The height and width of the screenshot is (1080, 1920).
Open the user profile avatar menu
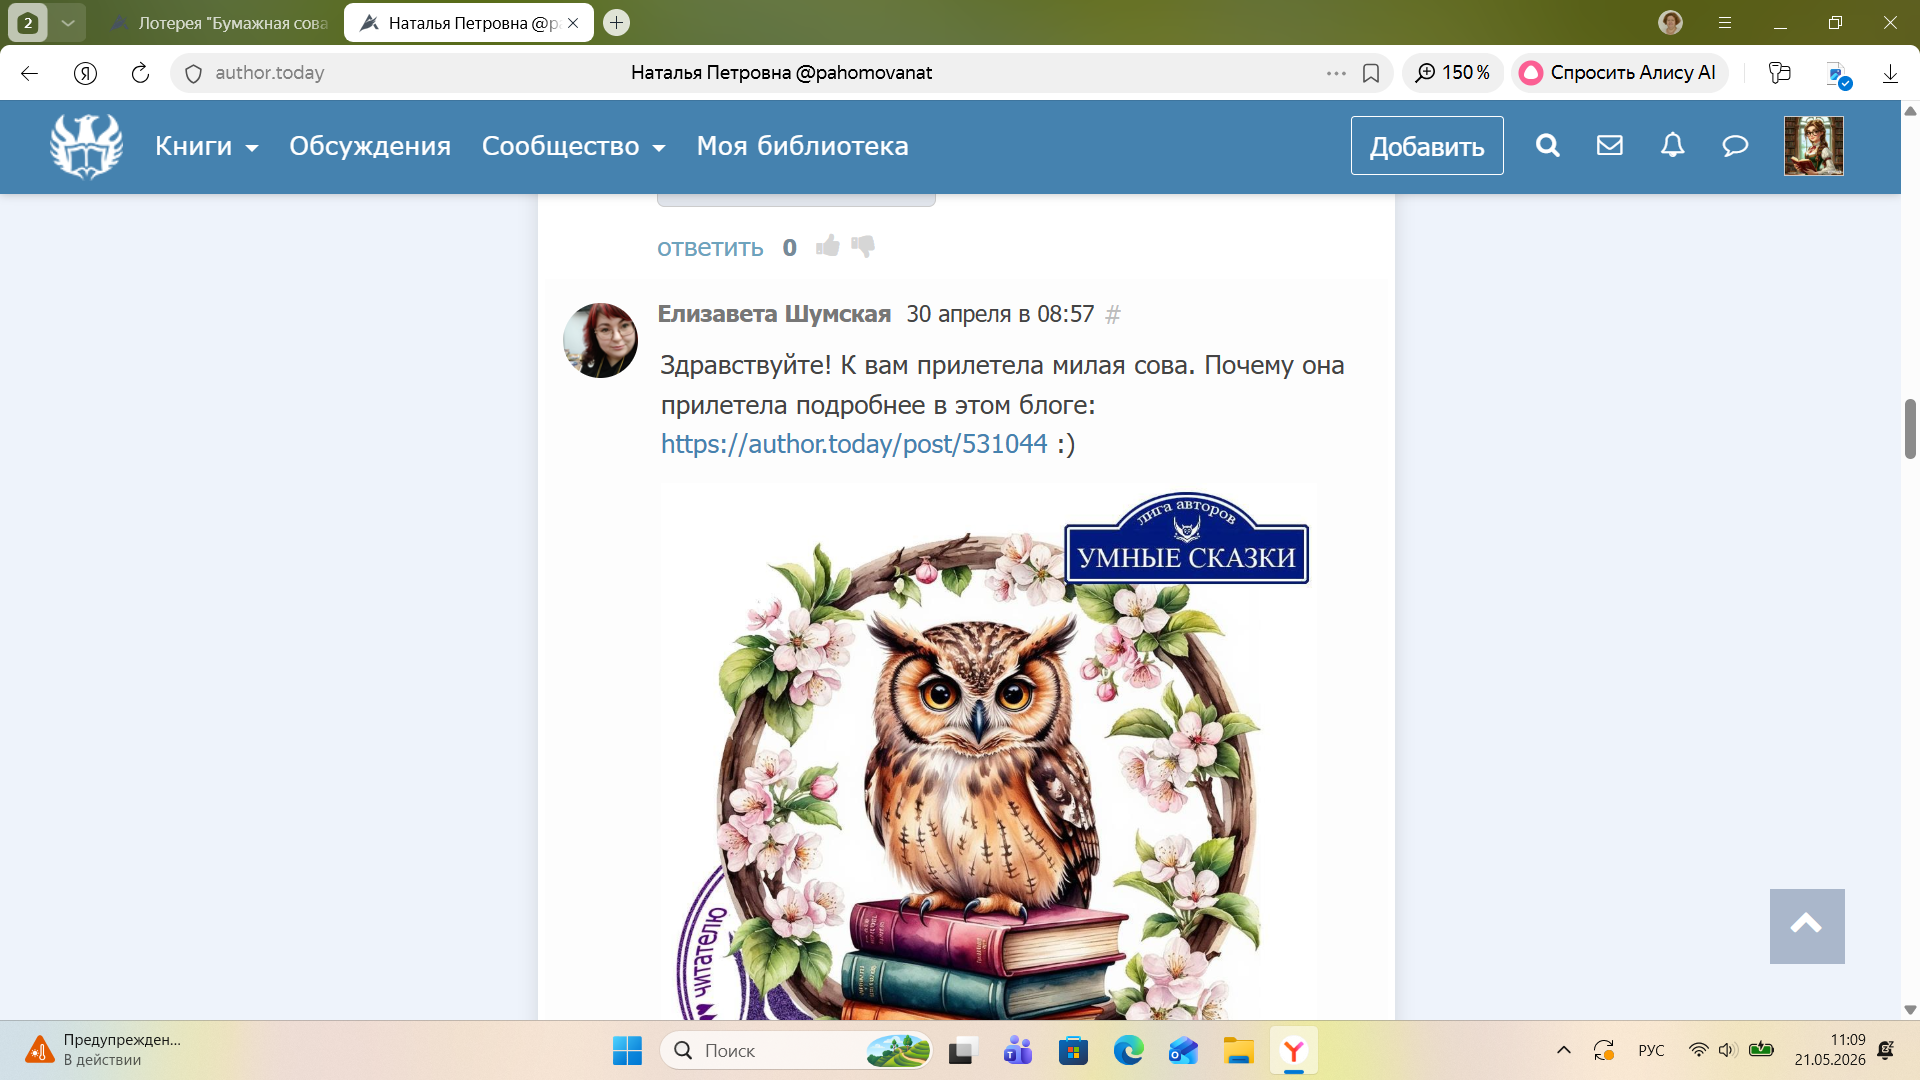click(x=1814, y=146)
